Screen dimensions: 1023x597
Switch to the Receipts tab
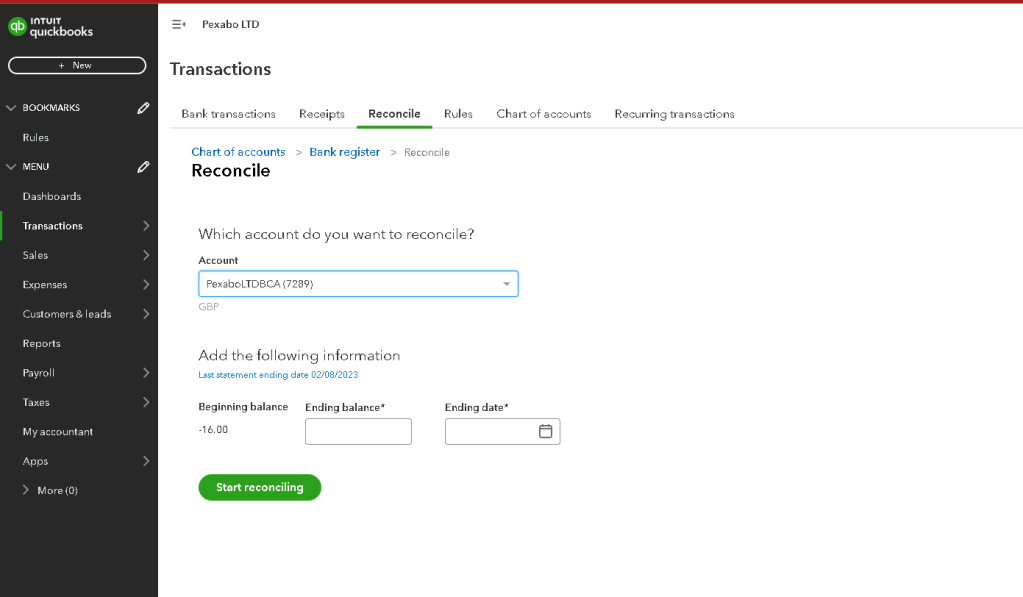pyautogui.click(x=322, y=114)
